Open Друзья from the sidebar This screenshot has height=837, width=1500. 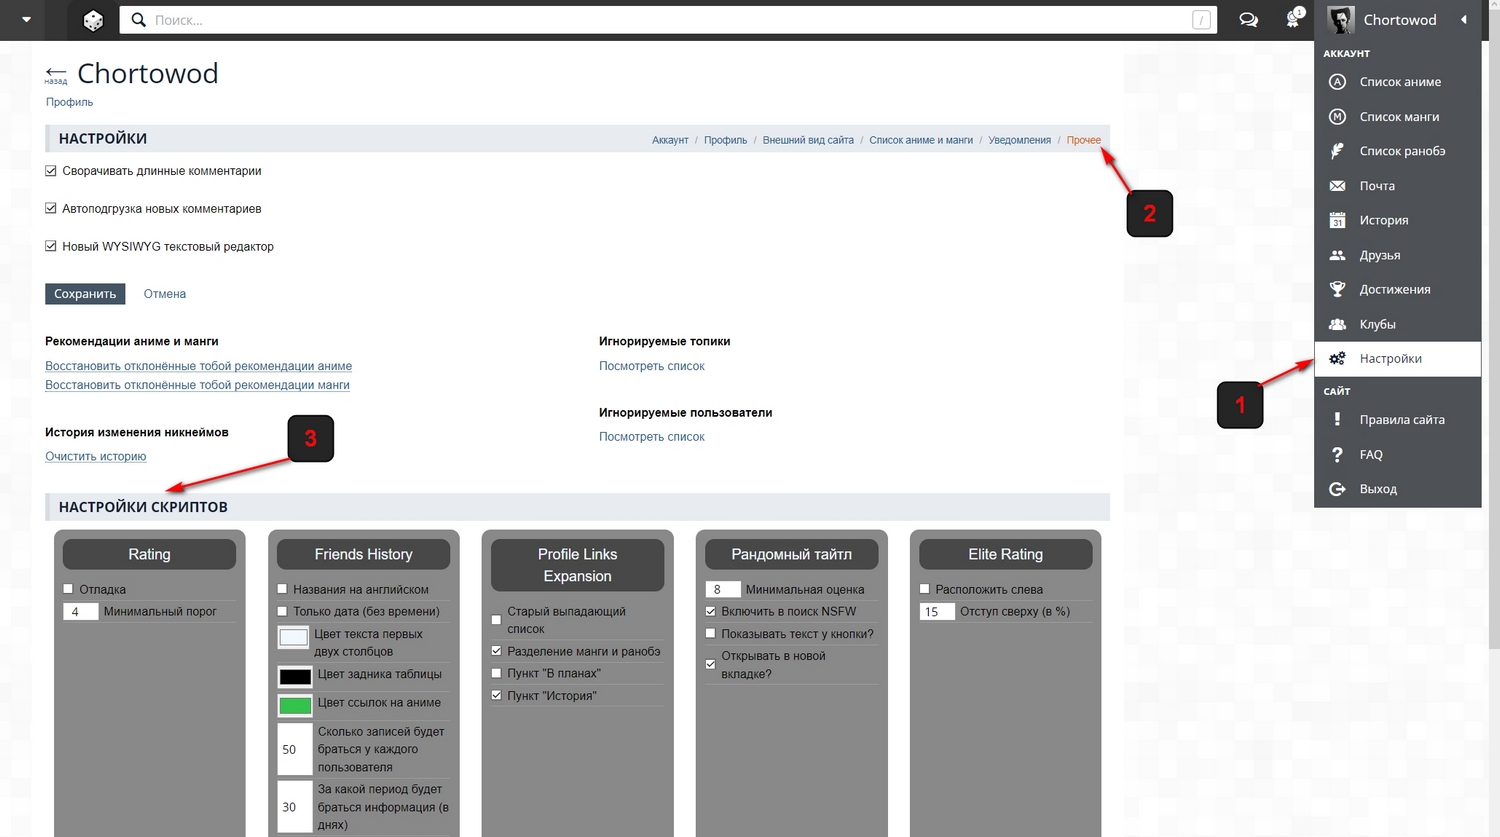pyautogui.click(x=1338, y=255)
